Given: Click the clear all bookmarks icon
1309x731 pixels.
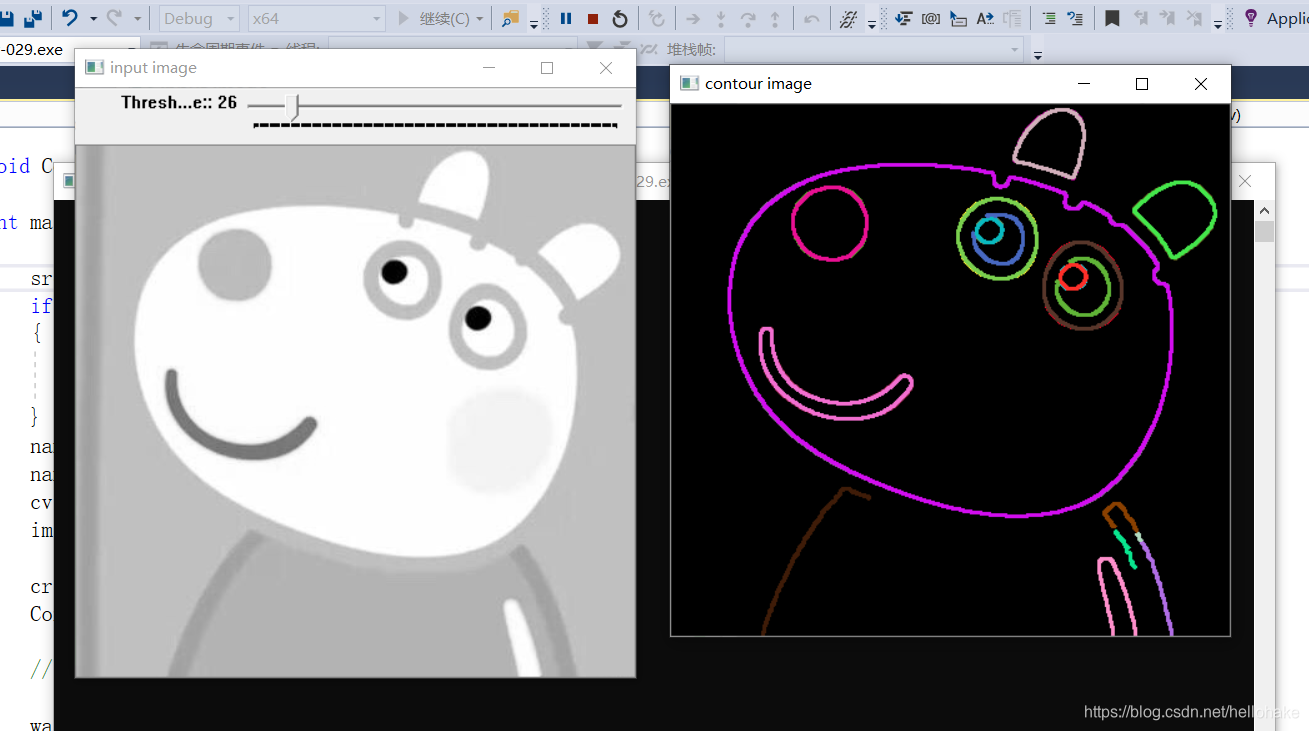Looking at the screenshot, I should coord(1194,18).
